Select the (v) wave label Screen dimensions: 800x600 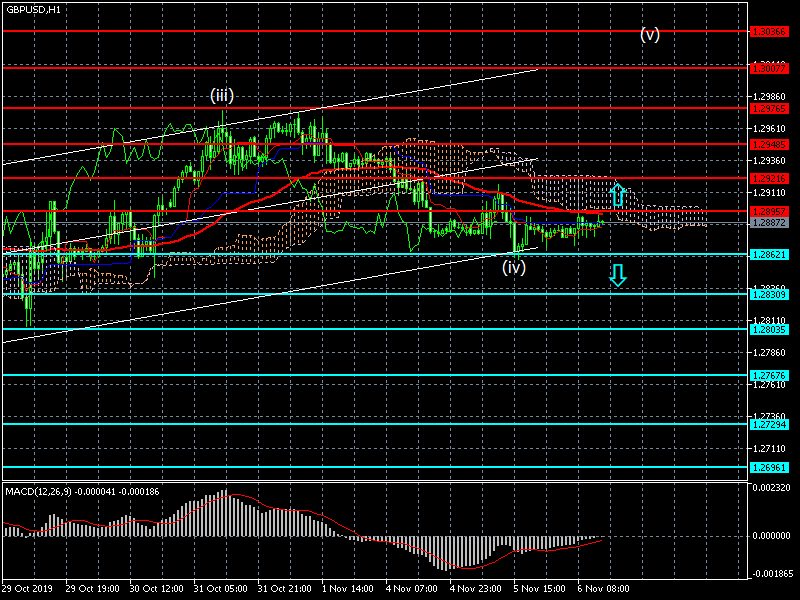point(650,34)
